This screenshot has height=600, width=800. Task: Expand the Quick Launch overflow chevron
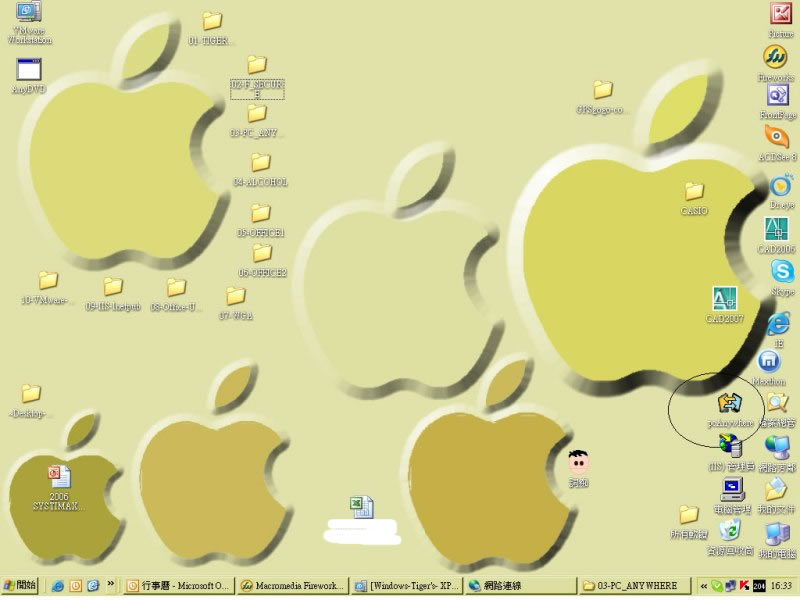[110, 585]
